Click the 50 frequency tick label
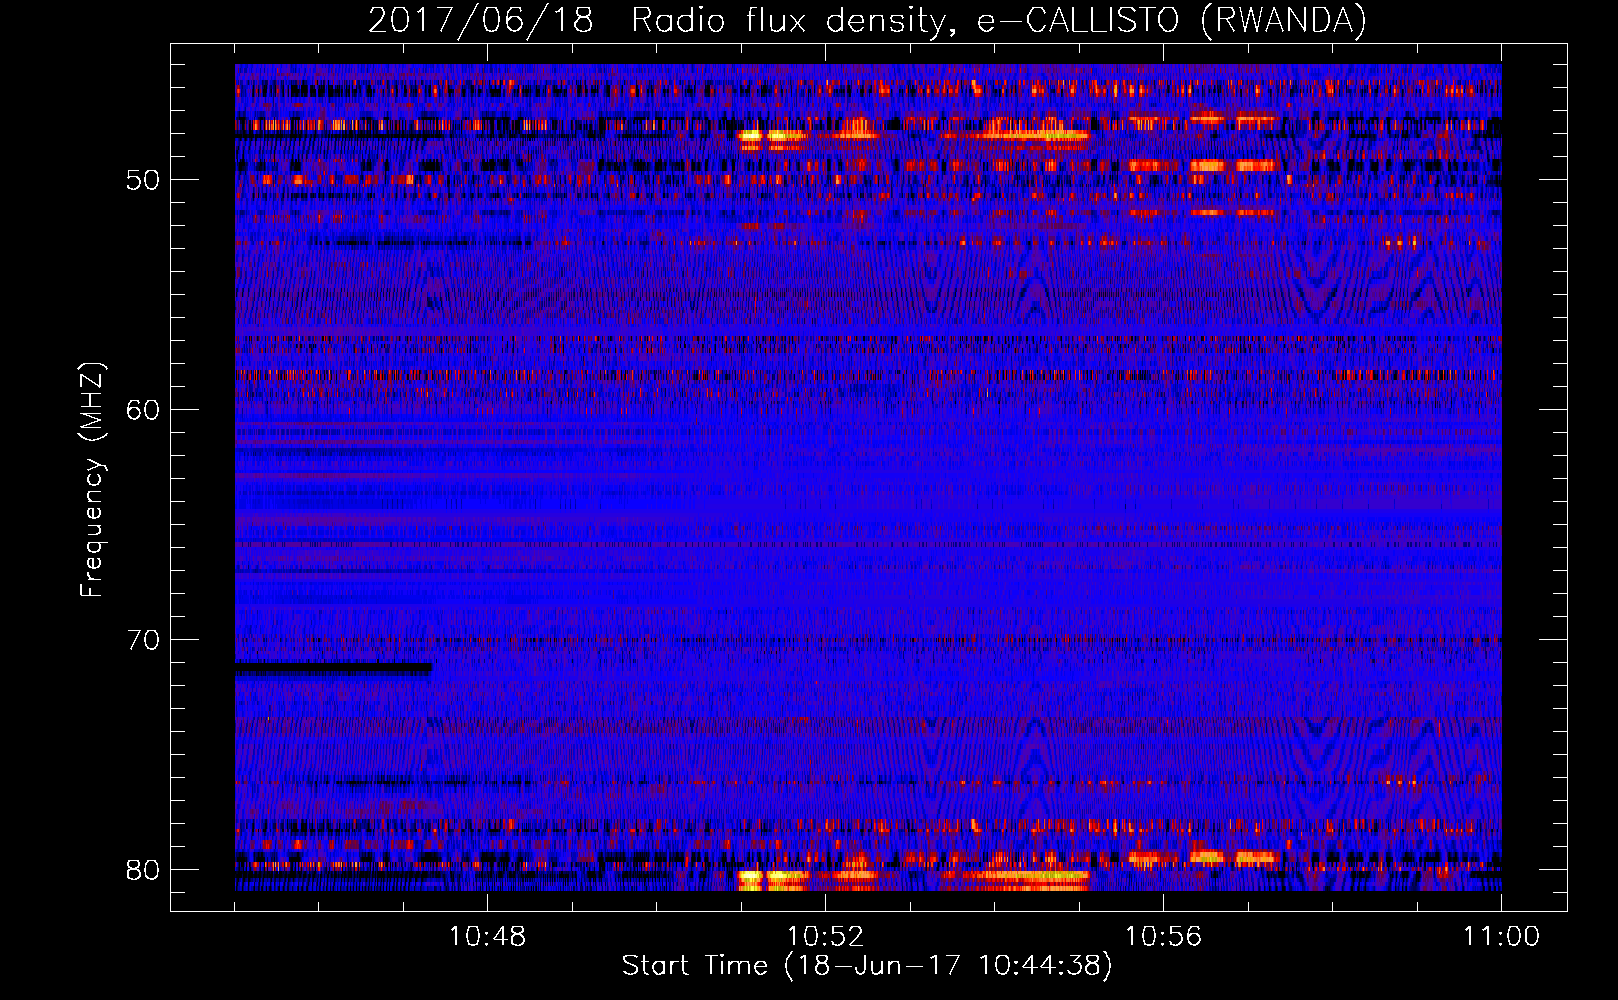 point(143,181)
